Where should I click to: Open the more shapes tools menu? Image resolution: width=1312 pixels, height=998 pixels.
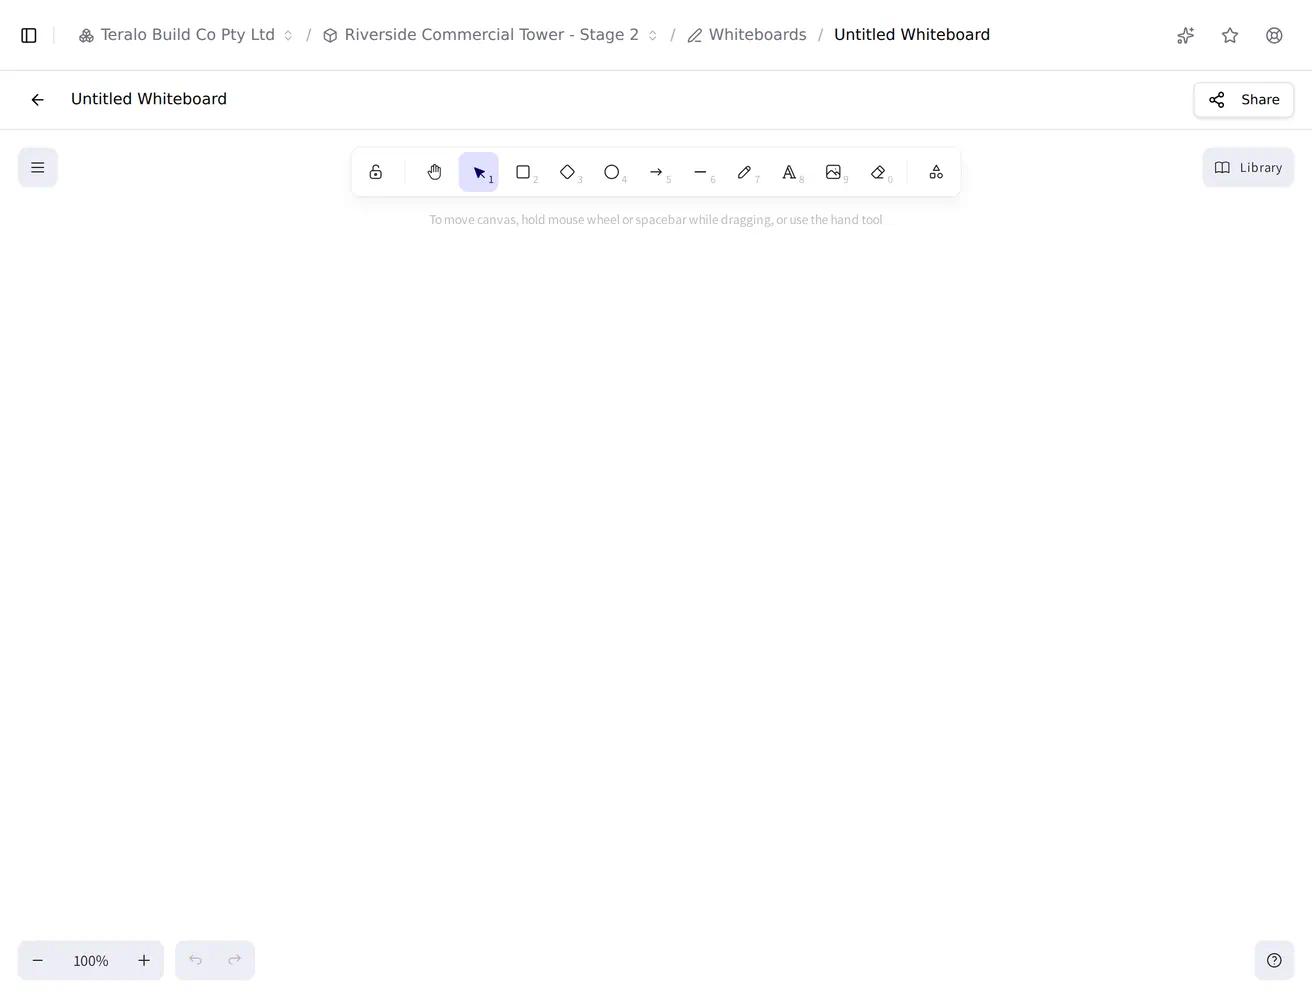point(936,172)
